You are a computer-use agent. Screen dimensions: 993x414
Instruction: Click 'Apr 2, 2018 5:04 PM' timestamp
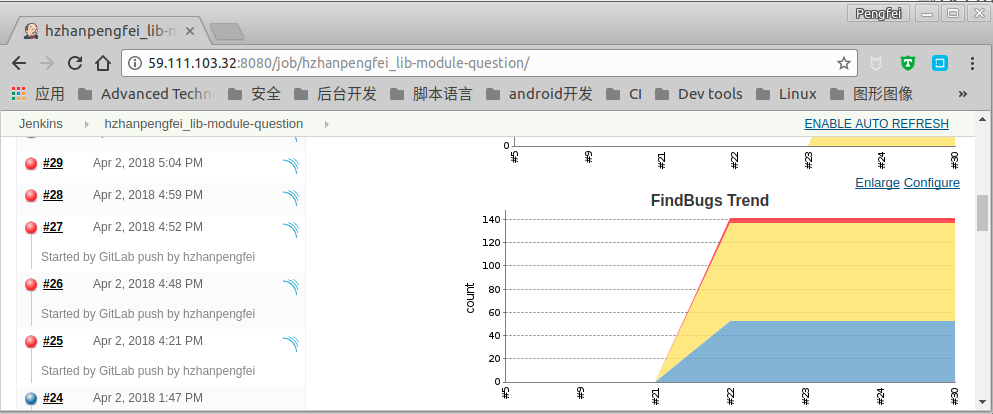(x=148, y=163)
